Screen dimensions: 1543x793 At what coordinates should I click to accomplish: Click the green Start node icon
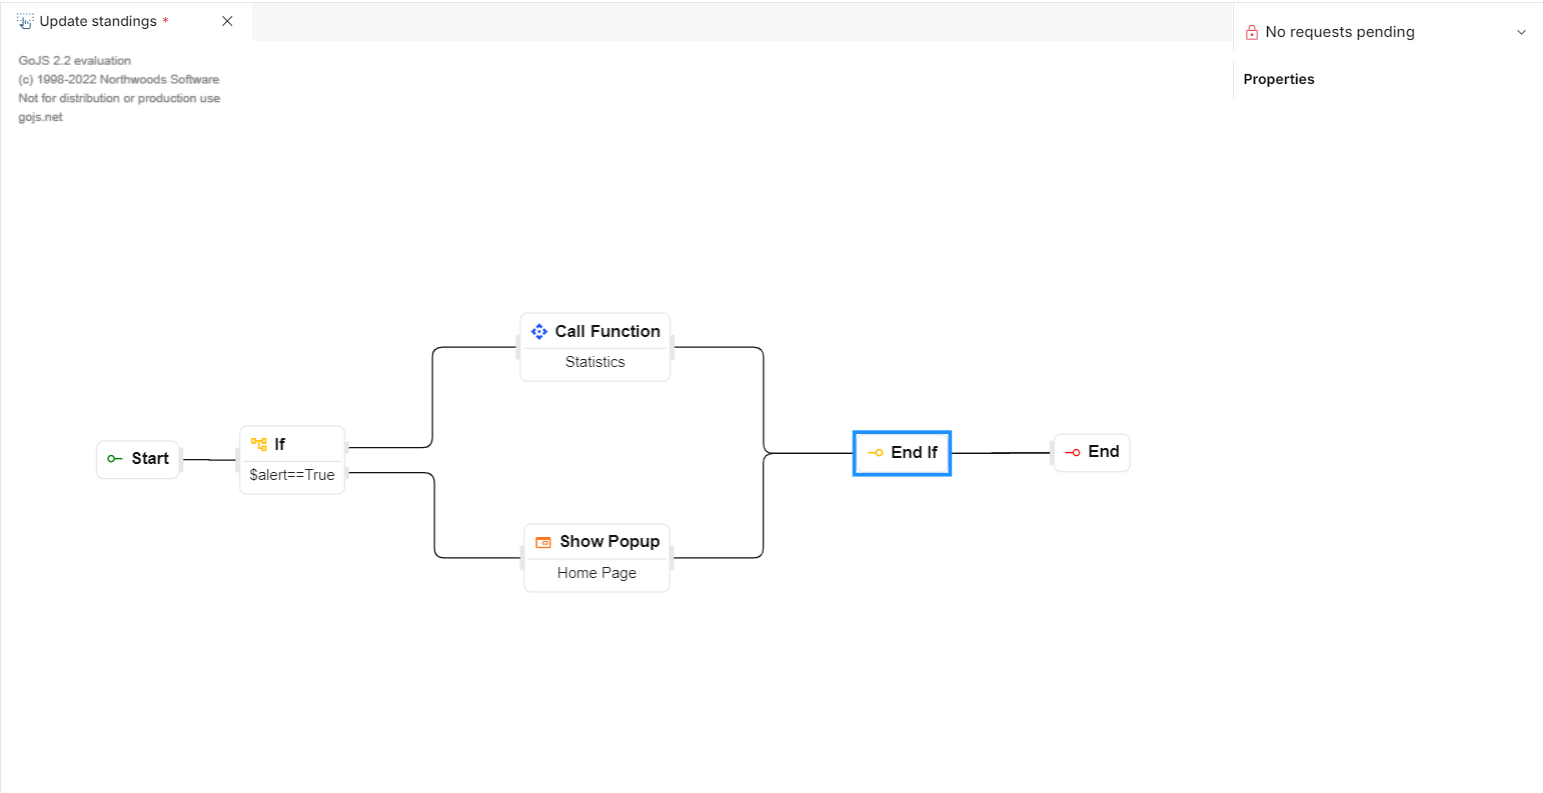pyautogui.click(x=115, y=459)
